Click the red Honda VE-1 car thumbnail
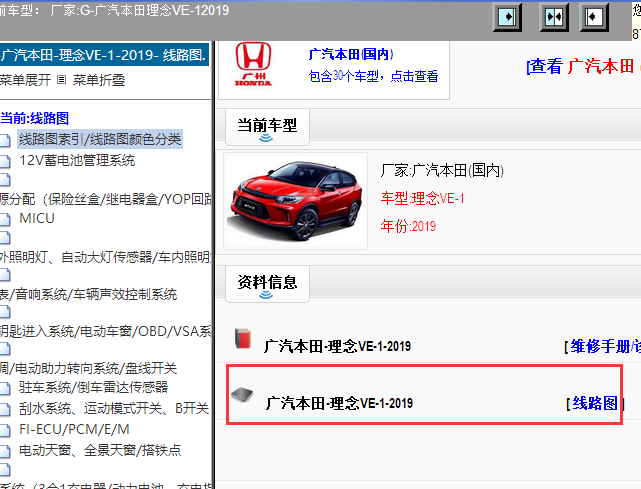641x489 pixels. click(x=295, y=201)
